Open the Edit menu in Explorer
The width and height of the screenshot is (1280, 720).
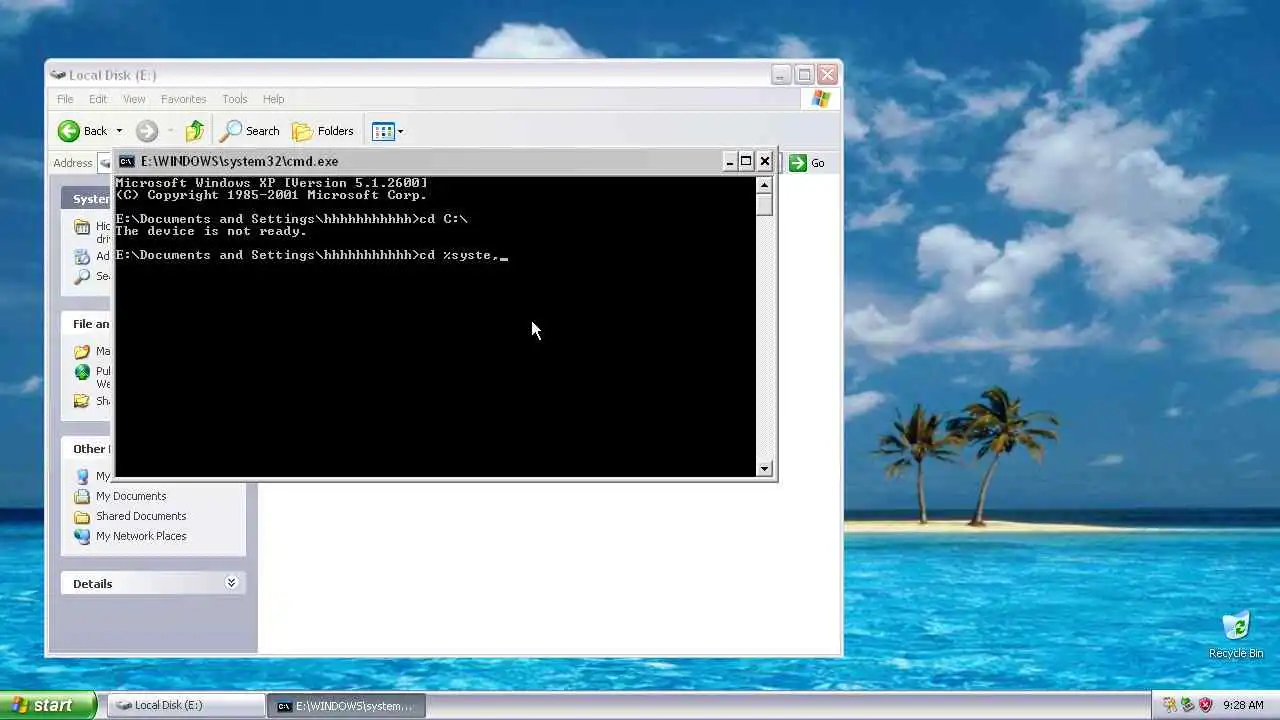coord(98,99)
